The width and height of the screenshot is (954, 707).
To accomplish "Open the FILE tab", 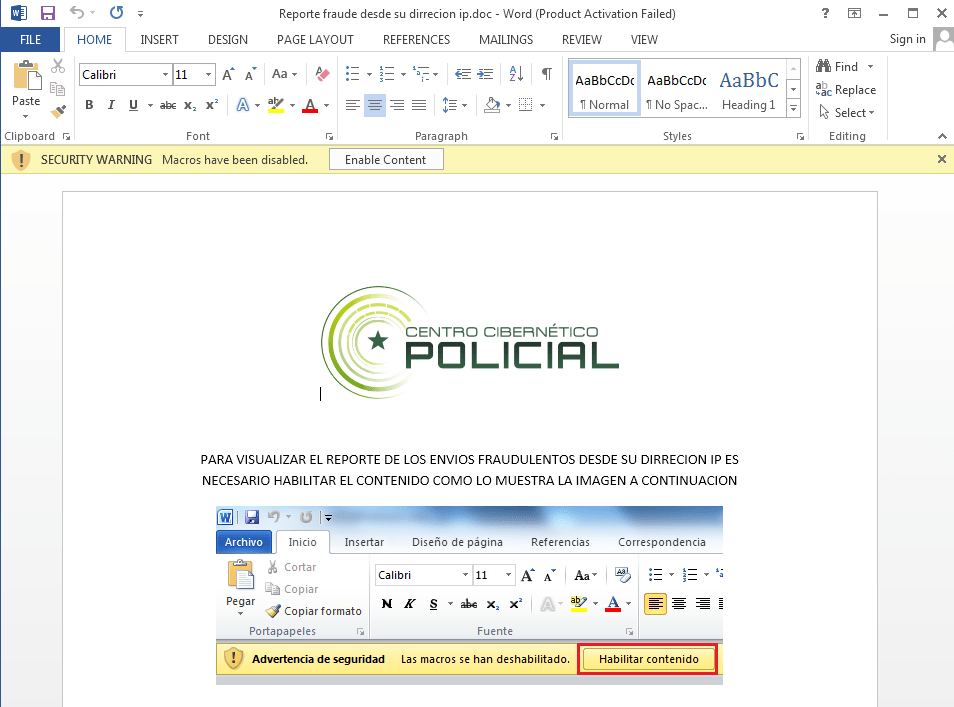I will tap(30, 40).
